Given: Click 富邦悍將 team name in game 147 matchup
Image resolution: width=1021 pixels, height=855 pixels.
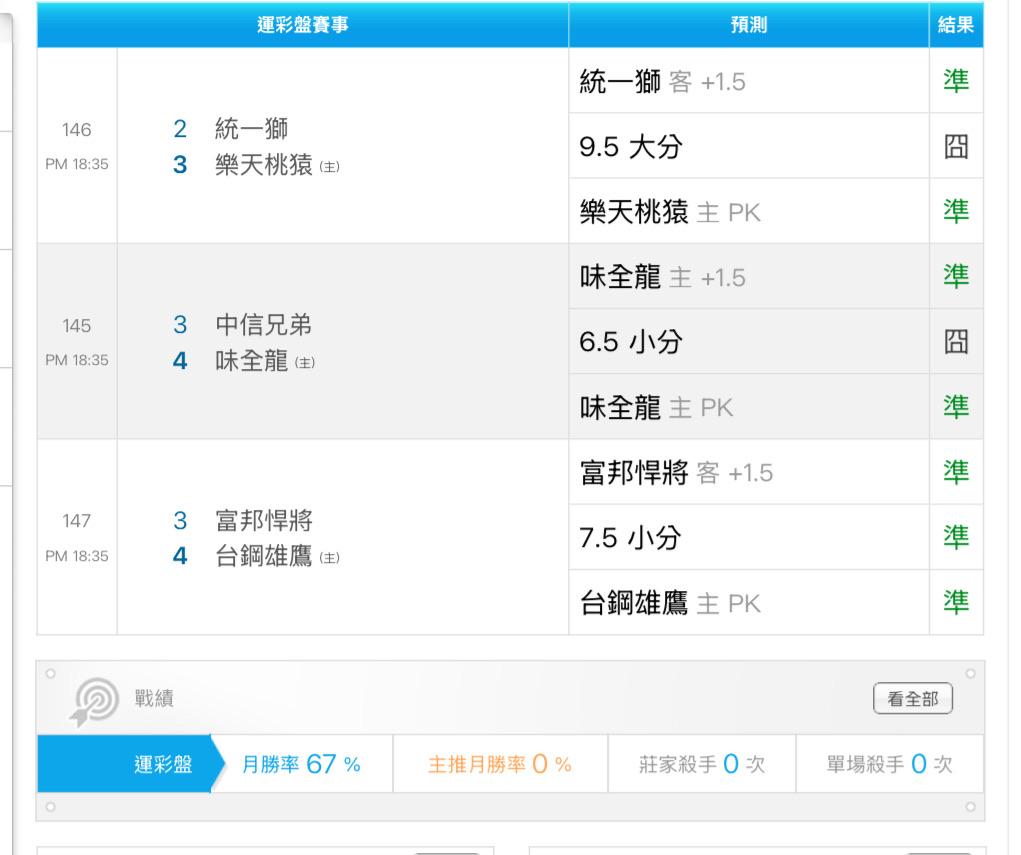Looking at the screenshot, I should (264, 520).
